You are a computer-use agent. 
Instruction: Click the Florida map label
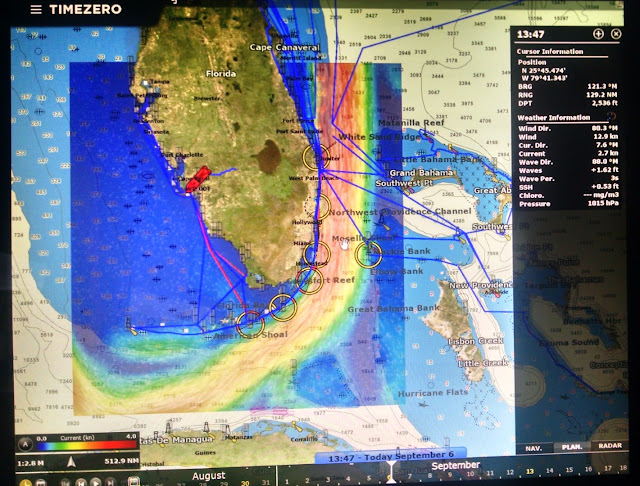(x=220, y=73)
